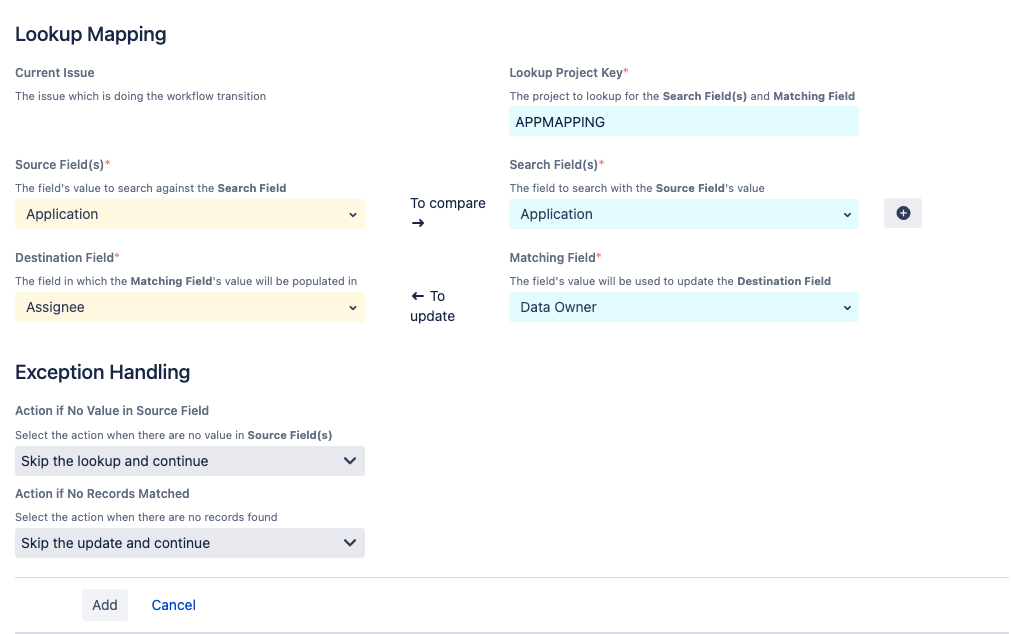Click the plus icon to add search field
1011x634 pixels.
(901, 213)
